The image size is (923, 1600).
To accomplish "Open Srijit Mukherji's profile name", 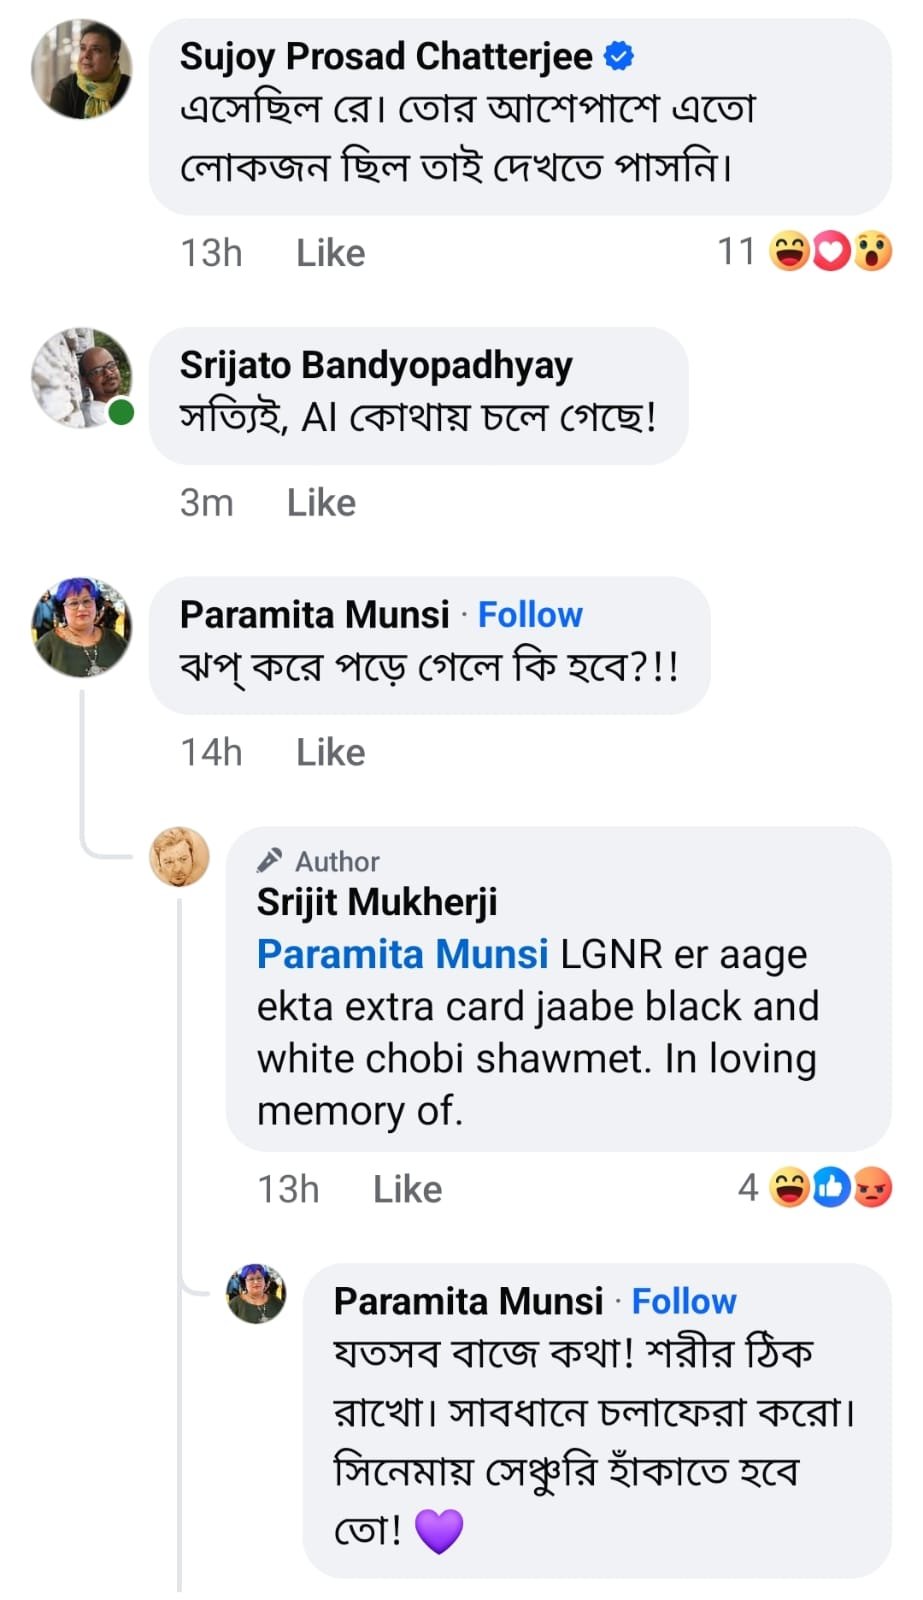I will pyautogui.click(x=377, y=902).
